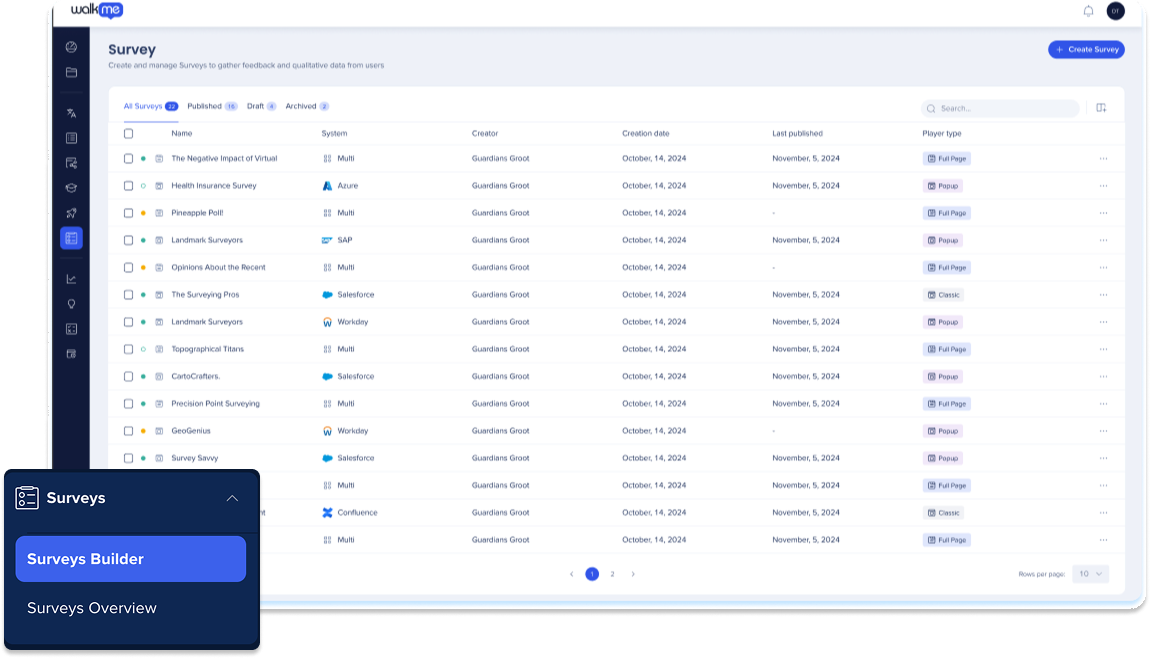The width and height of the screenshot is (1150, 658).
Task: Click the Confluence system icon
Action: 327,513
